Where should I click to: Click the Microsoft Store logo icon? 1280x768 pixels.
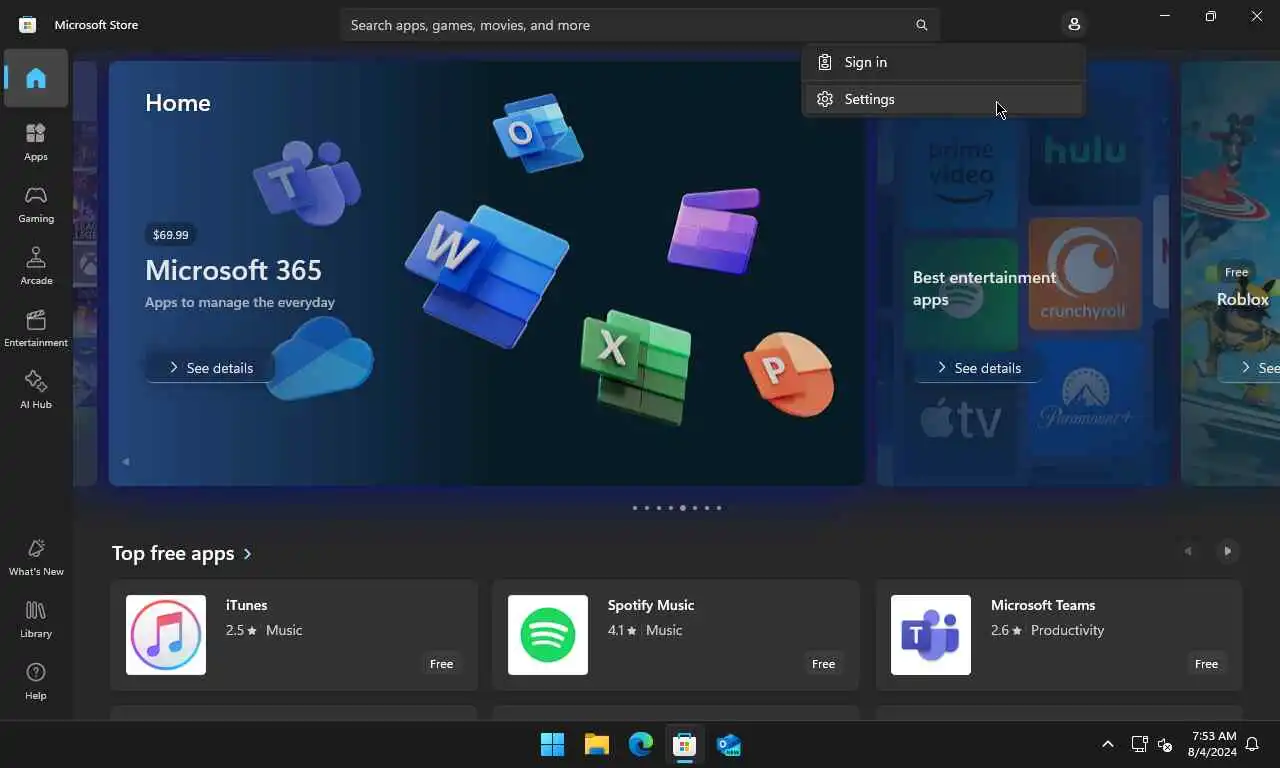[28, 25]
